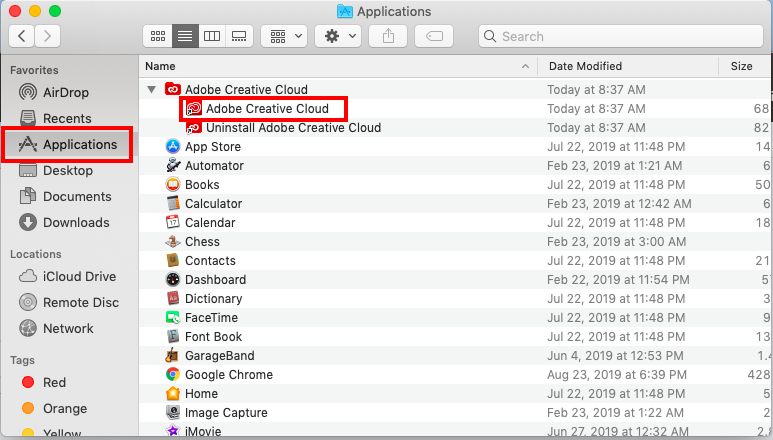
Task: Go back with the left chevron button
Action: [x=22, y=36]
